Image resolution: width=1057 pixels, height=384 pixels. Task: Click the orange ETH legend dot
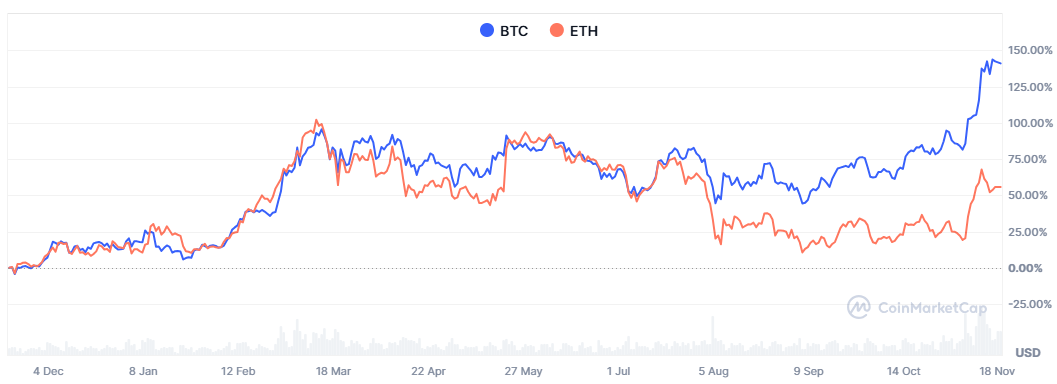(x=557, y=30)
